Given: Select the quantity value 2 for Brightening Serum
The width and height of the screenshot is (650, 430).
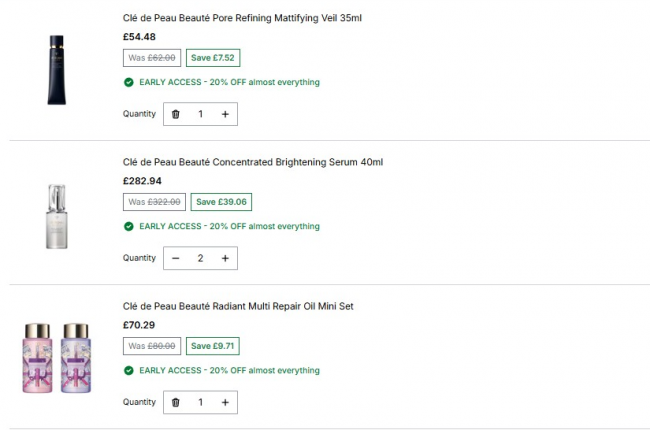Looking at the screenshot, I should pos(200,258).
